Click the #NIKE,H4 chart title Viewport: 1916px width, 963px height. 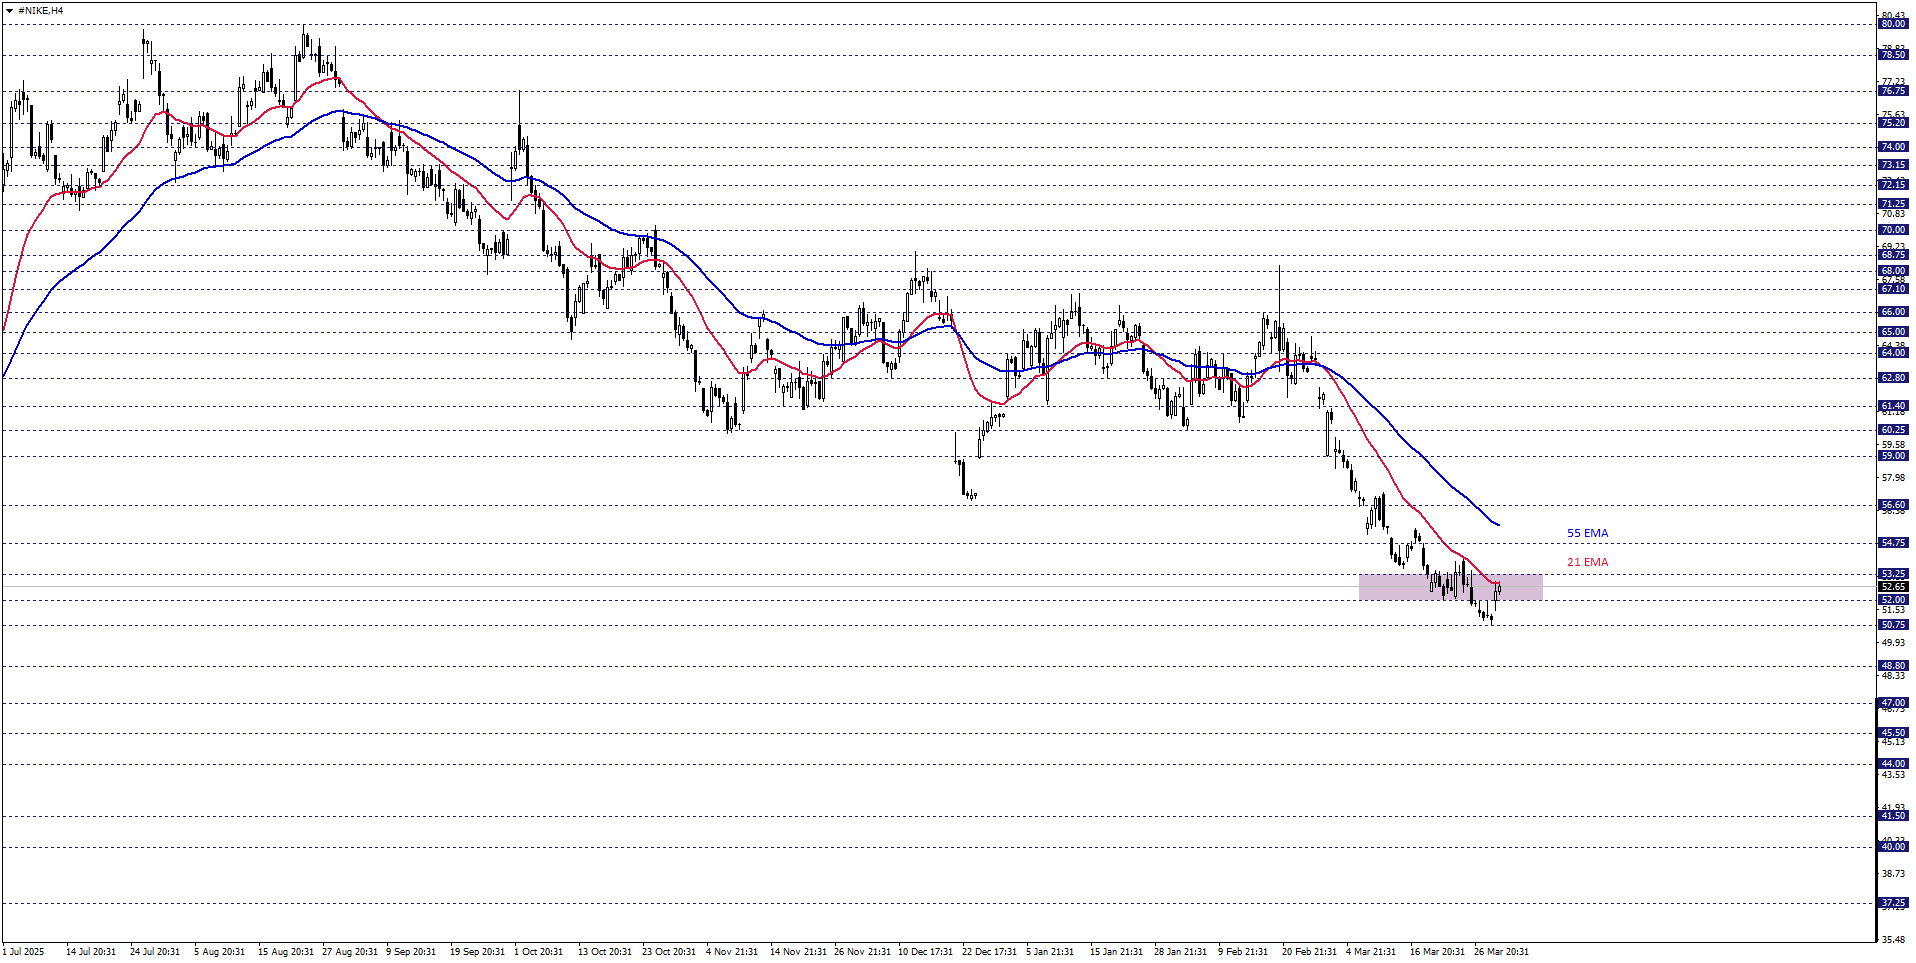[40, 10]
